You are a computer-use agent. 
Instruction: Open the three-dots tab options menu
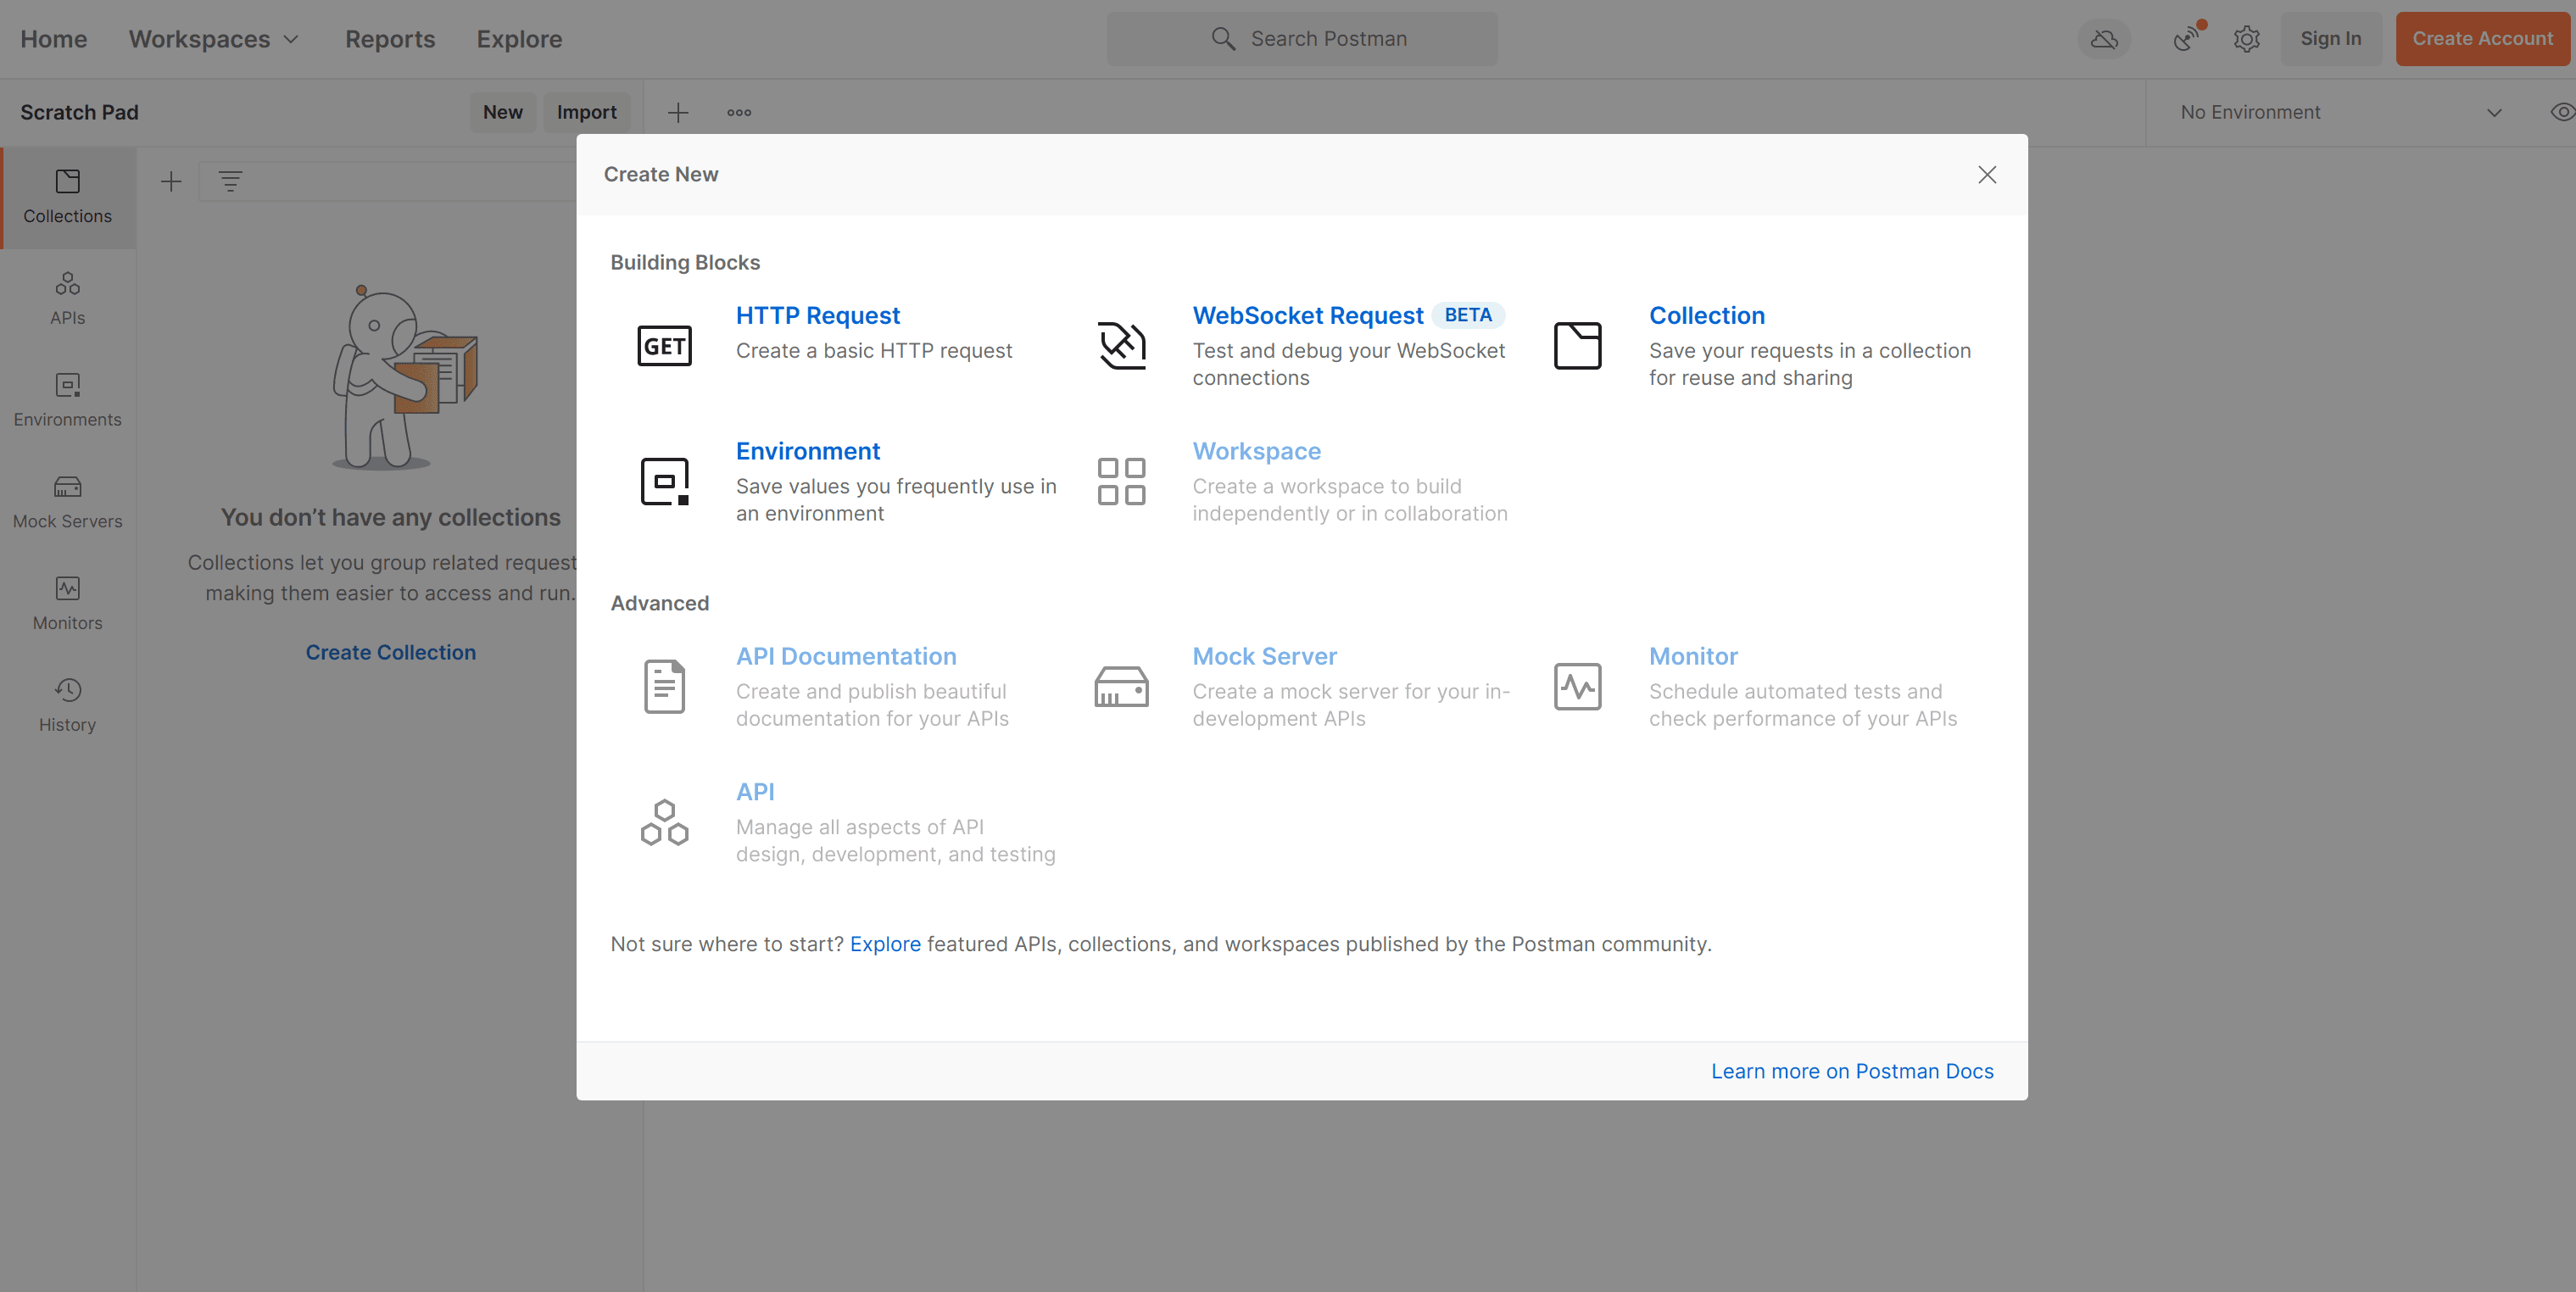[739, 112]
